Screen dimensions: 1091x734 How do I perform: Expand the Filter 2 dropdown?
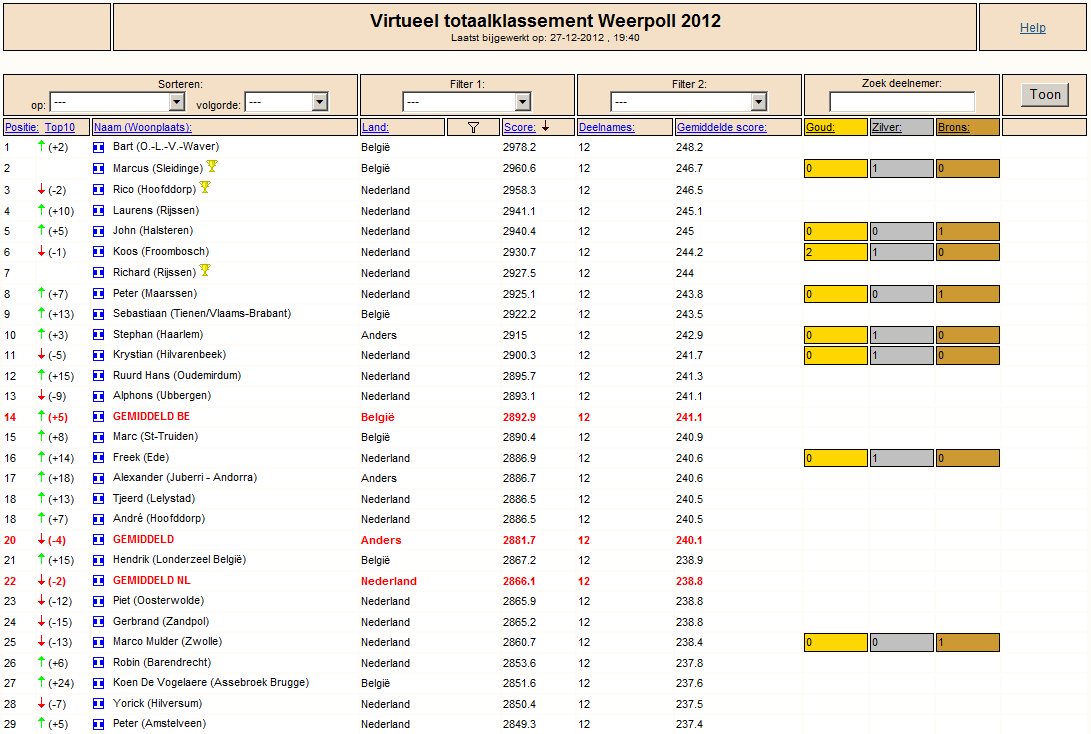click(689, 102)
